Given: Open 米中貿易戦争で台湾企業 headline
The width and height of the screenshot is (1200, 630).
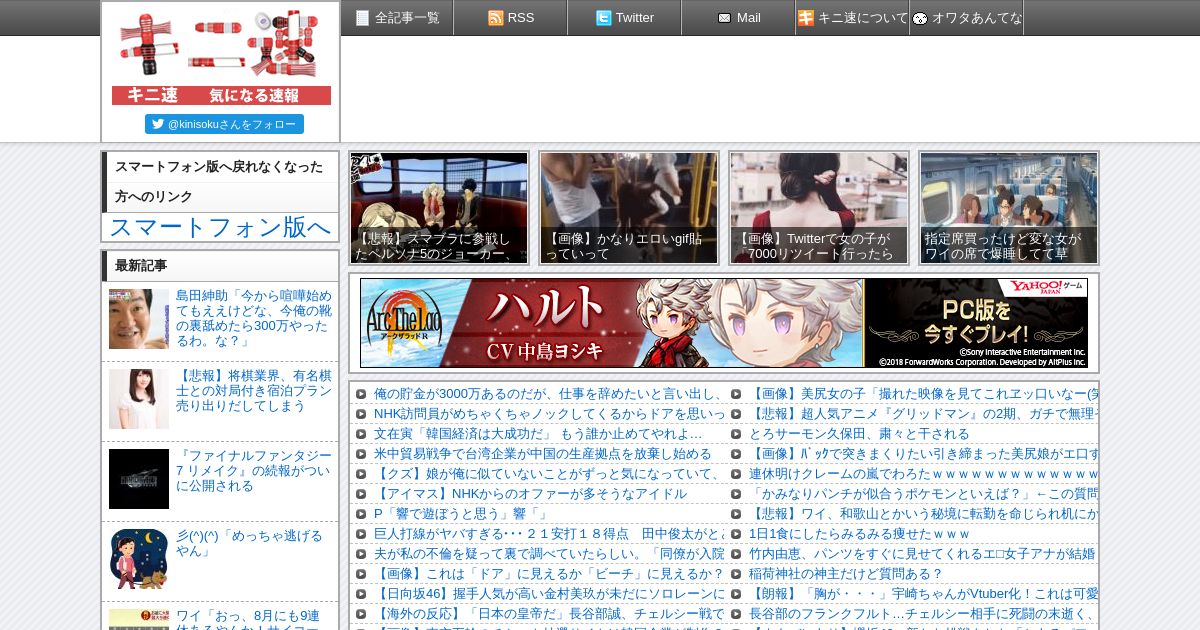Looking at the screenshot, I should click(543, 454).
